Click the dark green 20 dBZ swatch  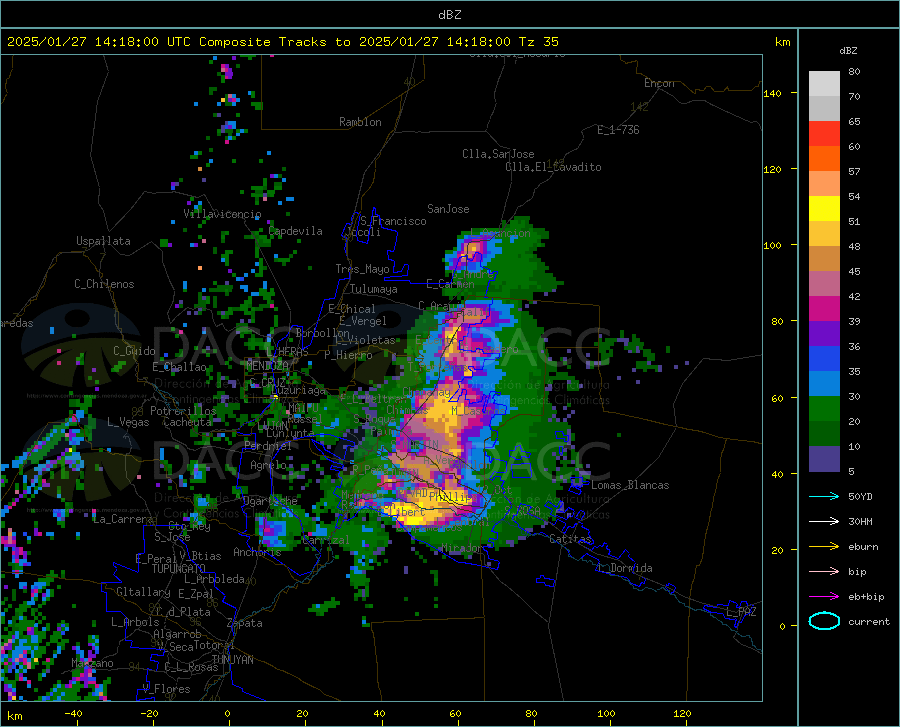(824, 434)
